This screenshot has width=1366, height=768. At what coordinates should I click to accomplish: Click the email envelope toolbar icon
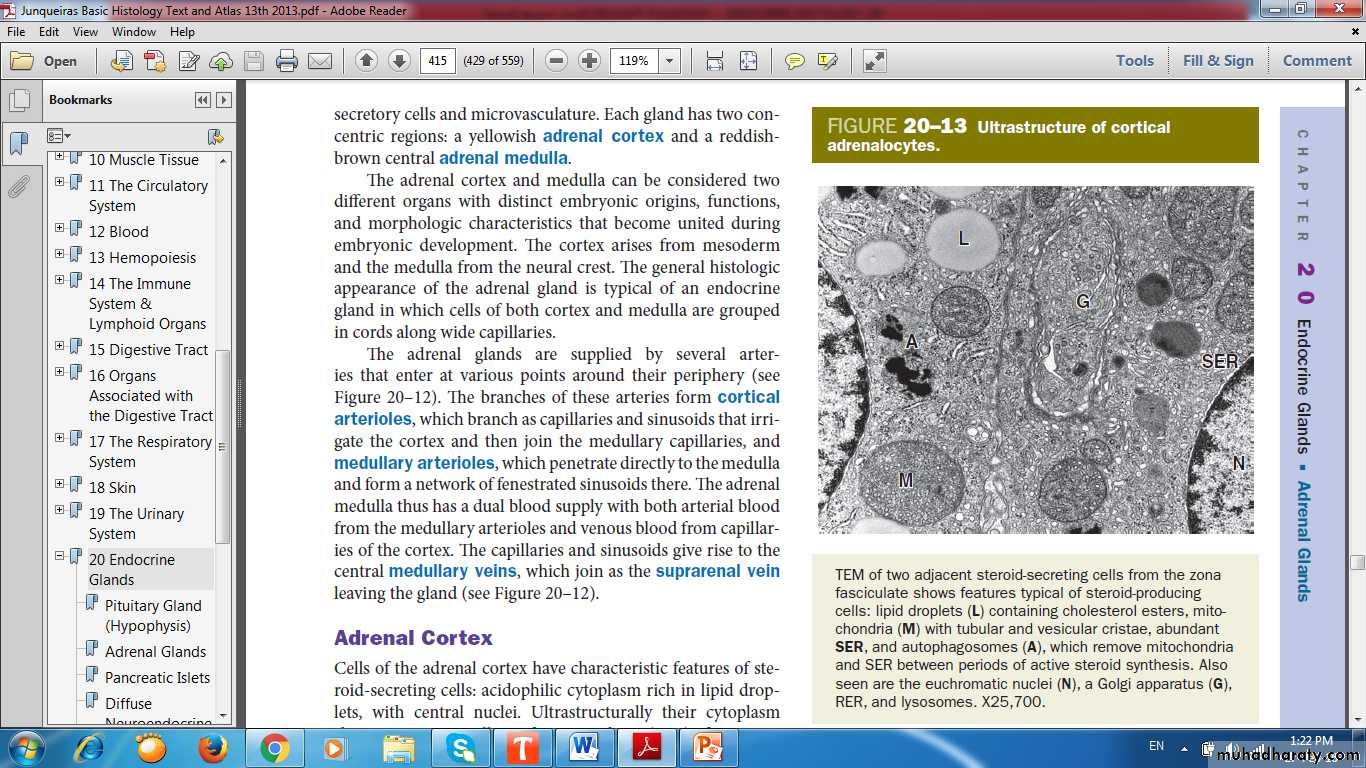point(320,61)
